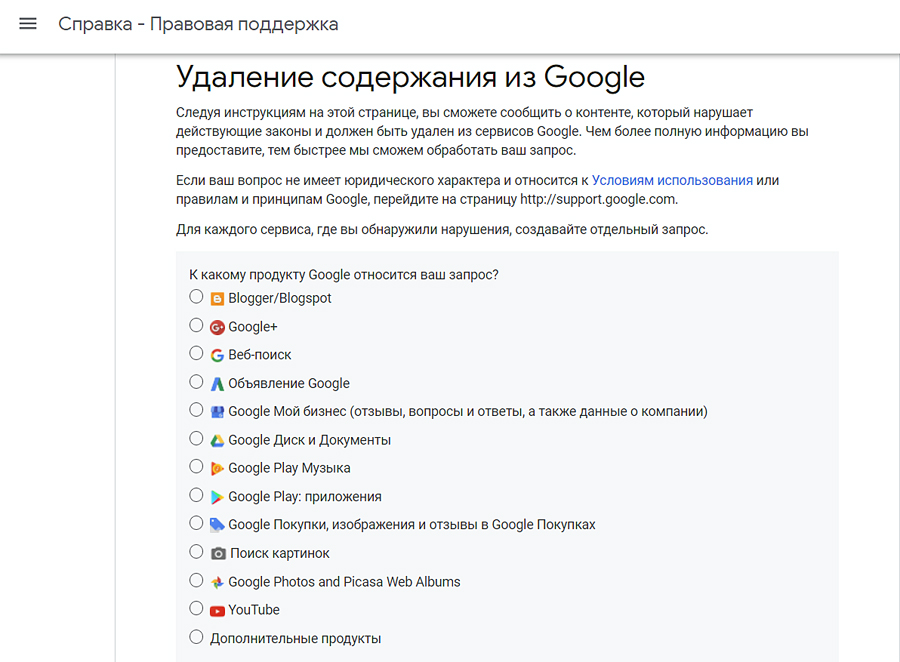Click the Google+ red icon
The width and height of the screenshot is (900, 662).
click(217, 327)
